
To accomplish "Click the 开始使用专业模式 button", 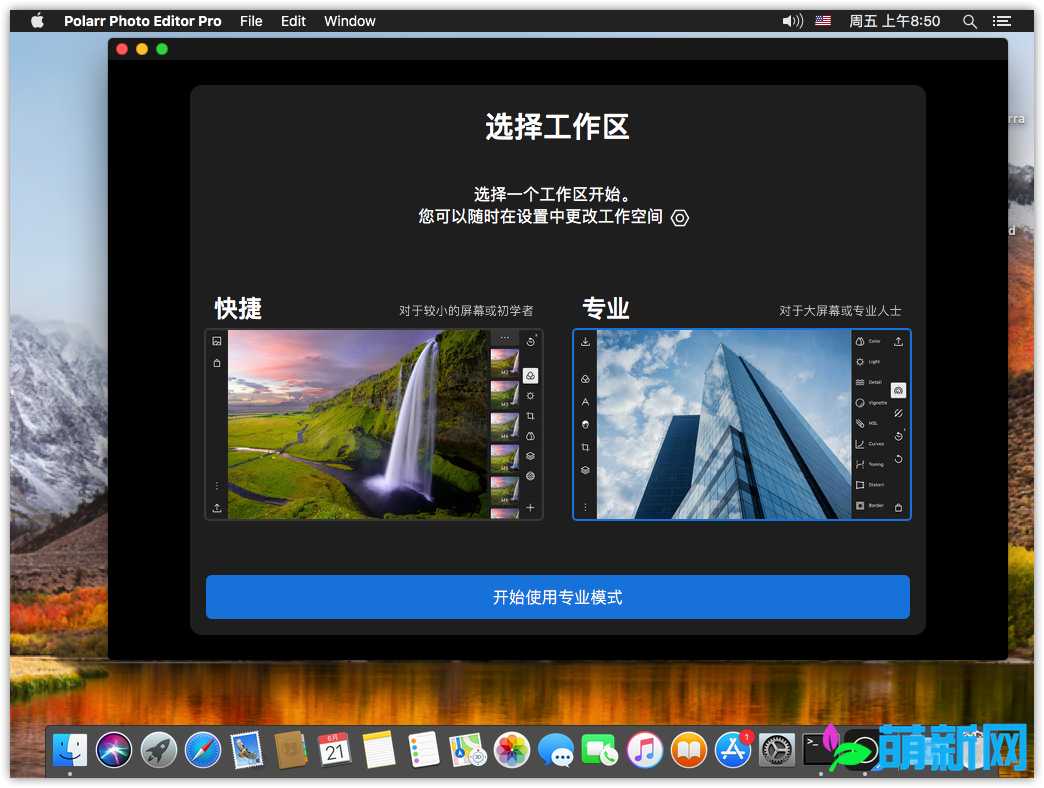I will pos(557,596).
